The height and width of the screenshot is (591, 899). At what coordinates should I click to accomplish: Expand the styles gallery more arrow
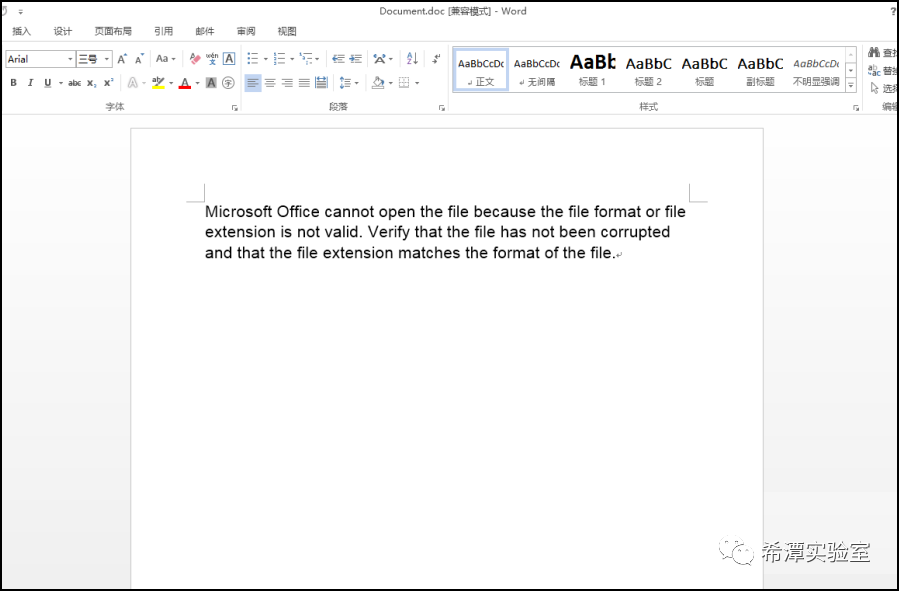coord(851,85)
